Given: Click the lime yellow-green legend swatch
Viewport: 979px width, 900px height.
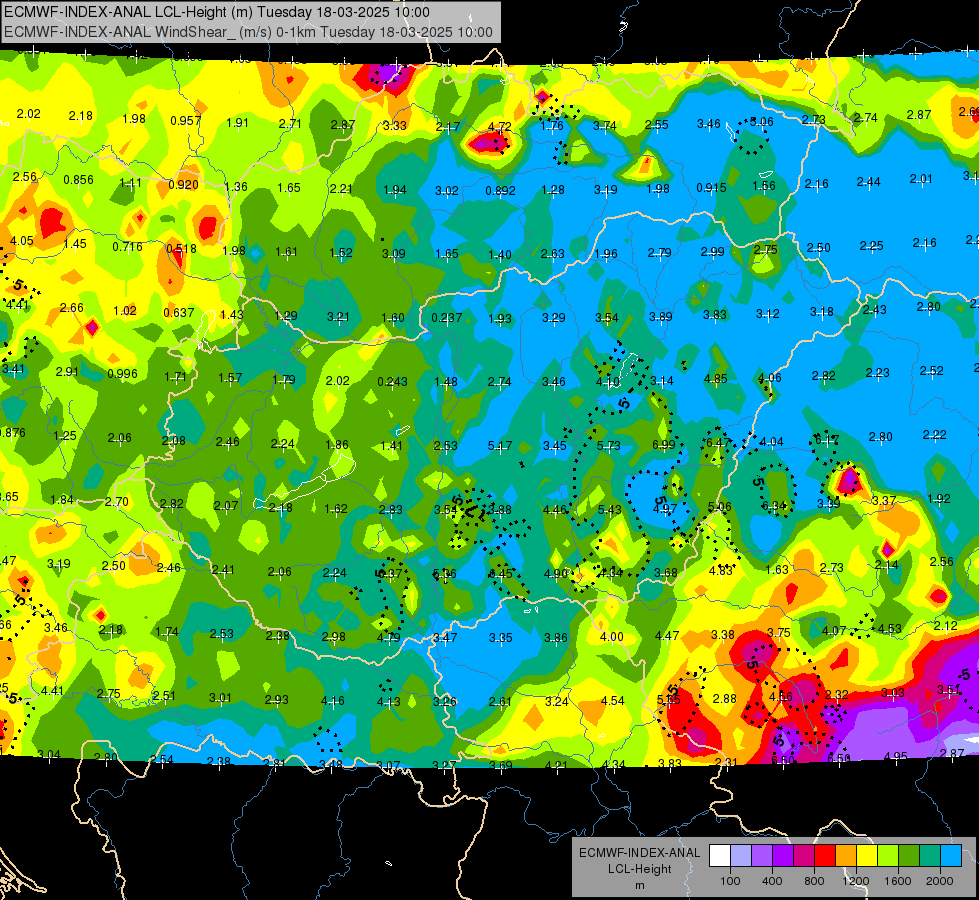Looking at the screenshot, I should coord(888,855).
